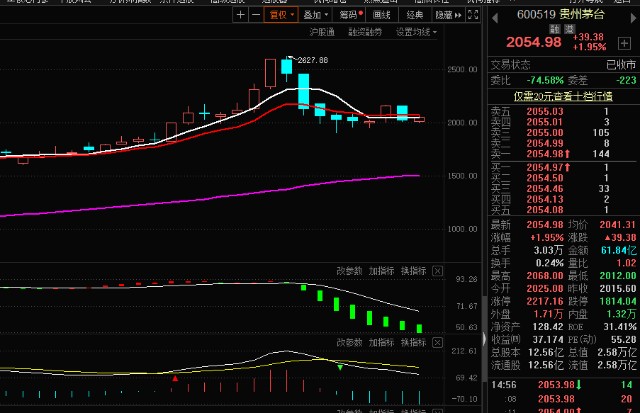
Task: Click the red buy signal arrow marker
Action: tap(176, 378)
